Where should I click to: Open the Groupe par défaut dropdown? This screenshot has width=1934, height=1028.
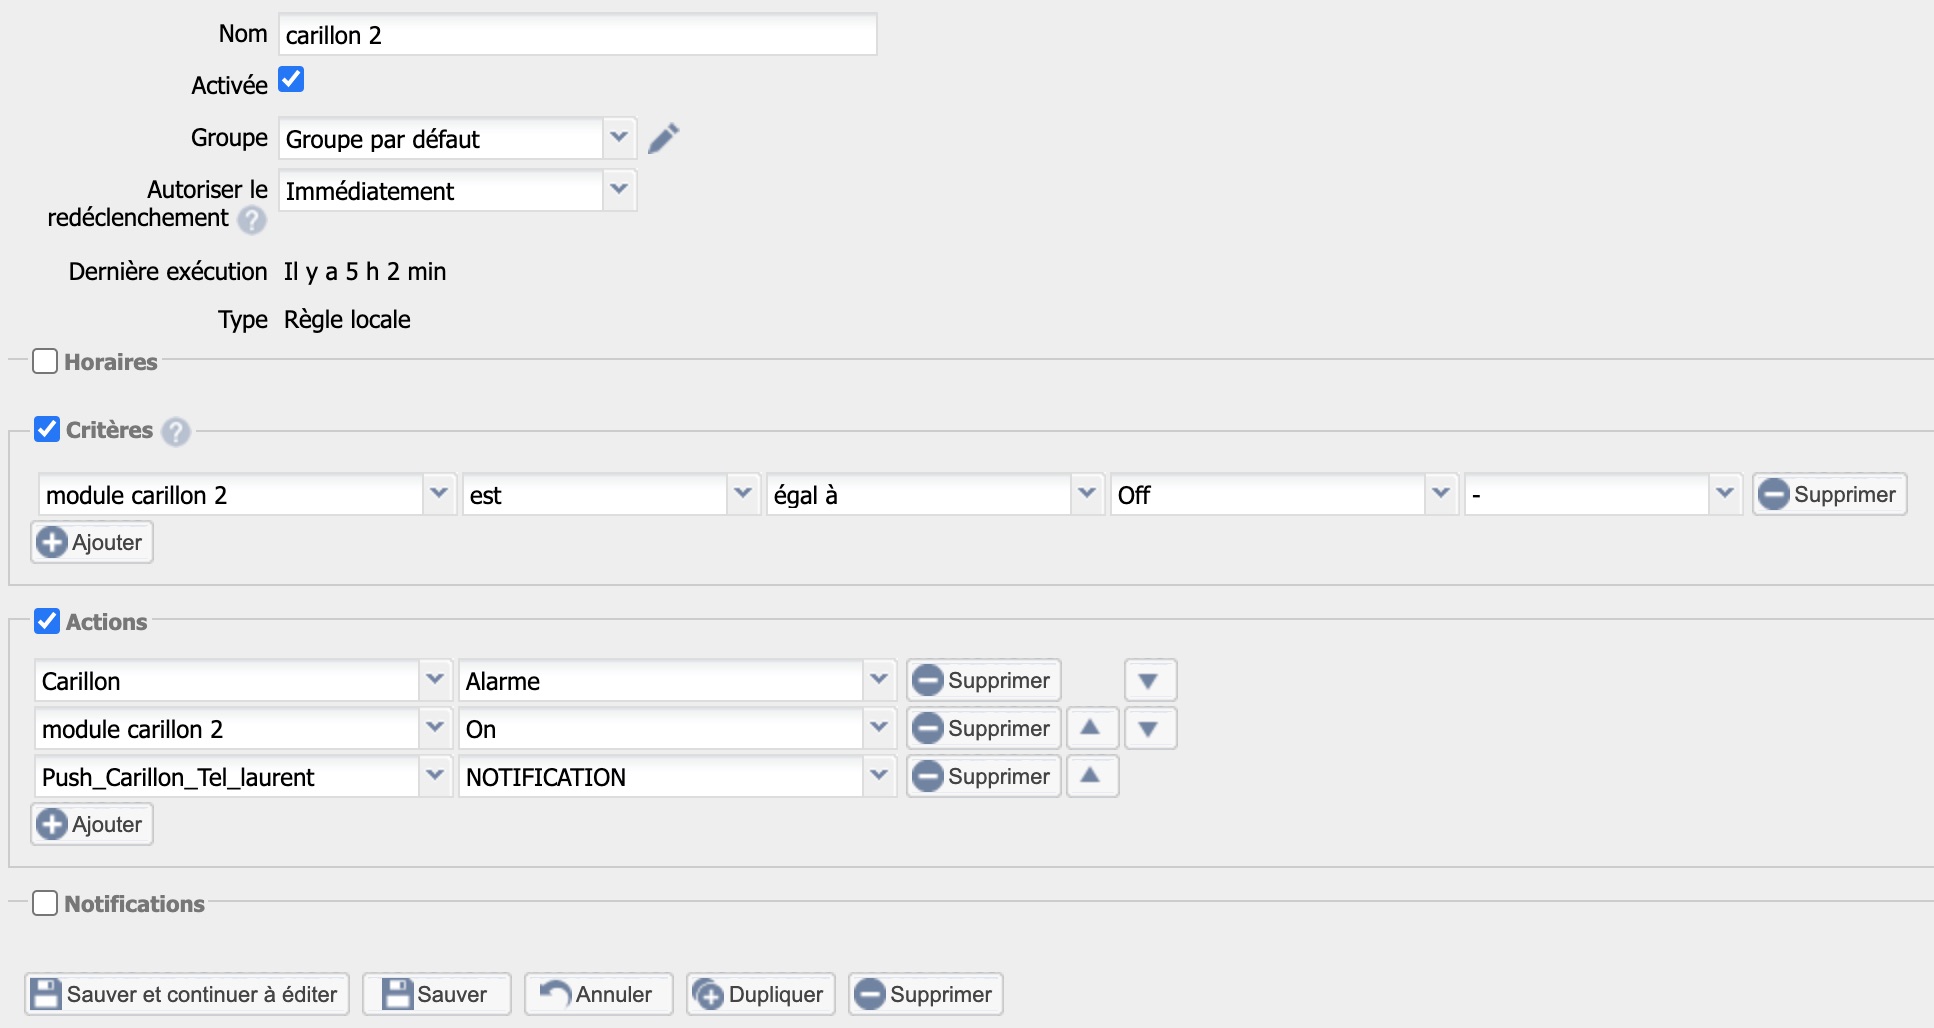[618, 138]
